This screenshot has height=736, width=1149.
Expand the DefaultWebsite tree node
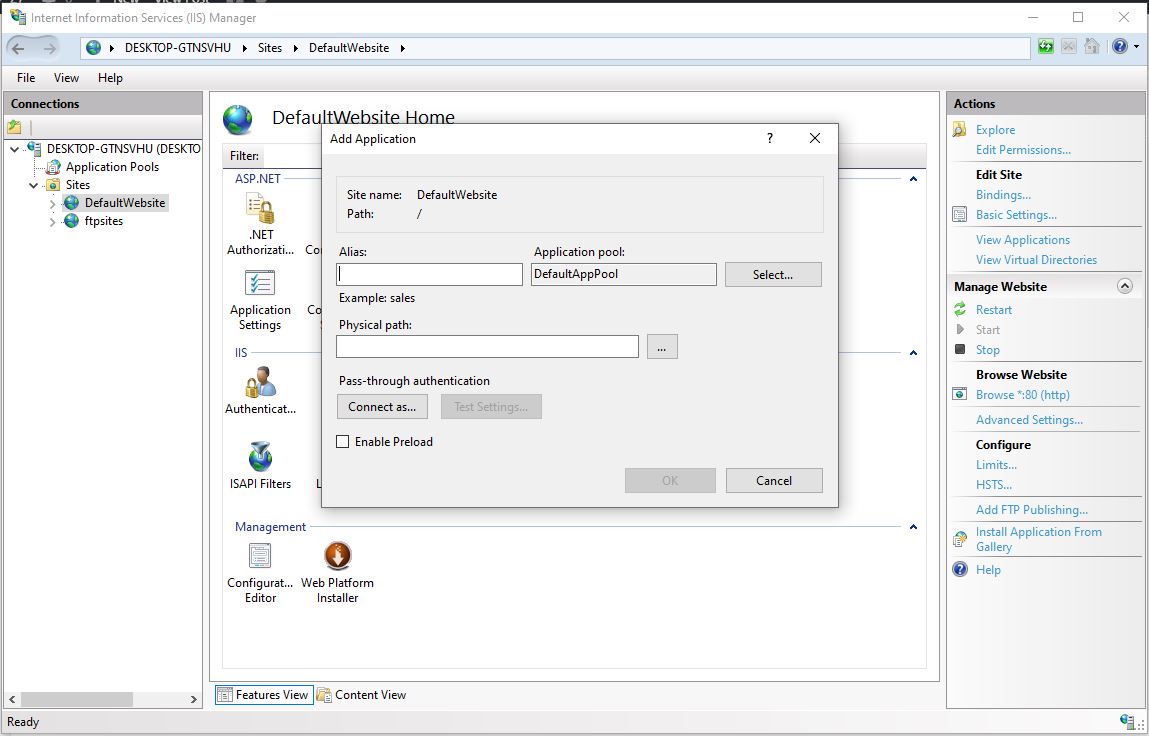53,203
